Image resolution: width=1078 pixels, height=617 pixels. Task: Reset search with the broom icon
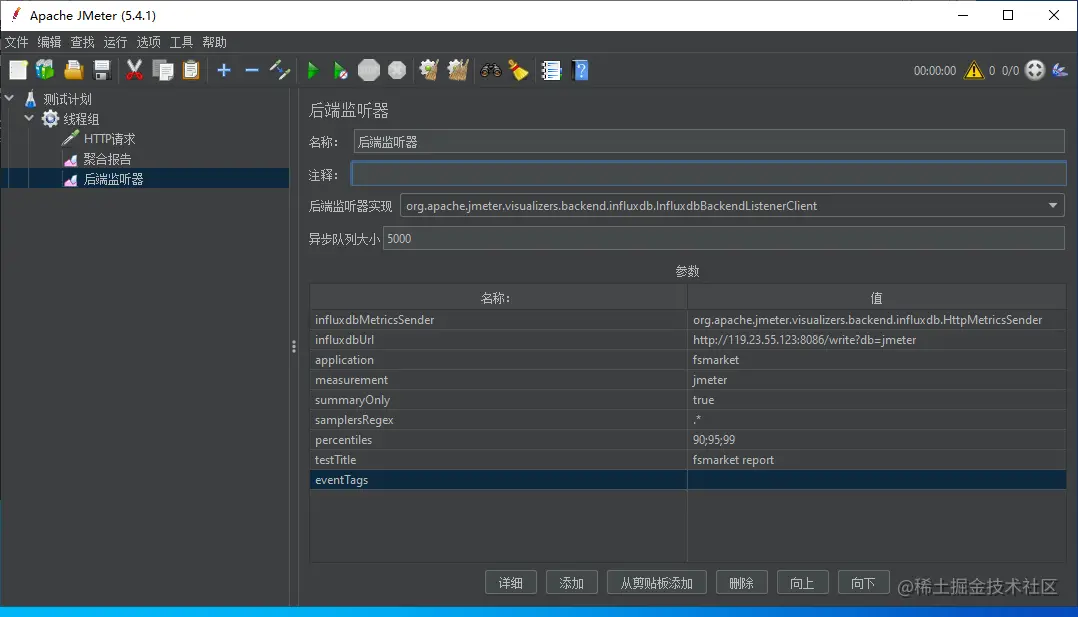coord(518,70)
